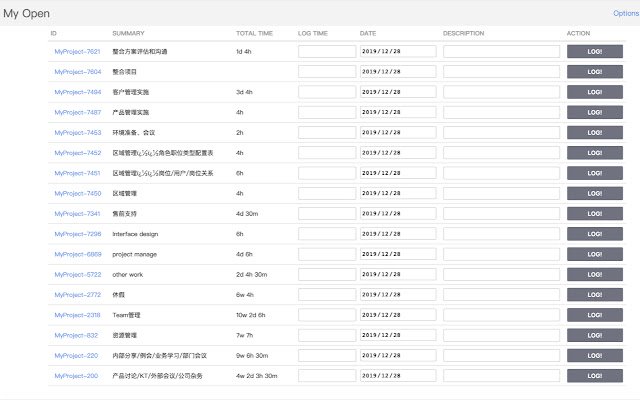This screenshot has height=400, width=640.
Task: Open issue MyProject-832
Action: tap(76, 336)
